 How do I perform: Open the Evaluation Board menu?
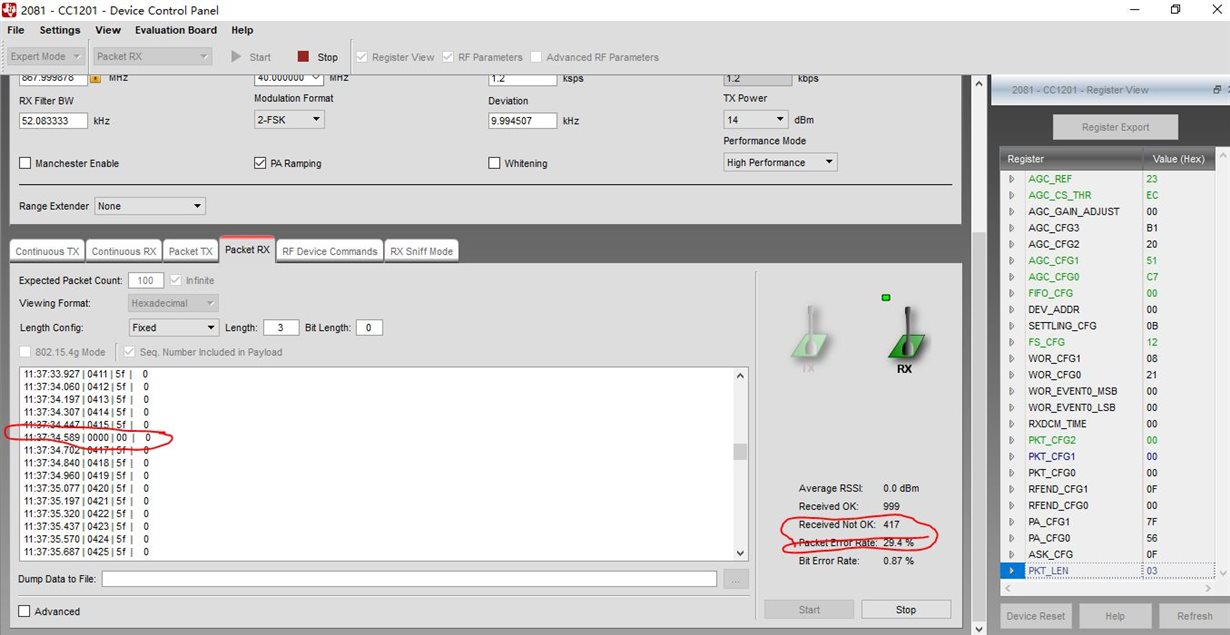176,30
